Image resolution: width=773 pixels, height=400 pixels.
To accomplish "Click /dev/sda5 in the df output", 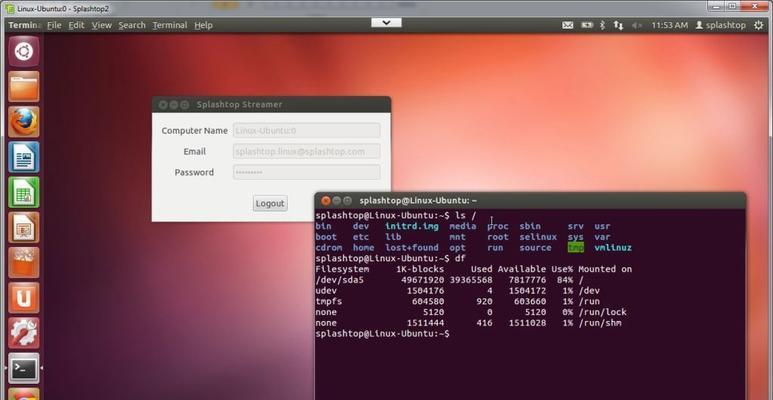I will pyautogui.click(x=340, y=280).
